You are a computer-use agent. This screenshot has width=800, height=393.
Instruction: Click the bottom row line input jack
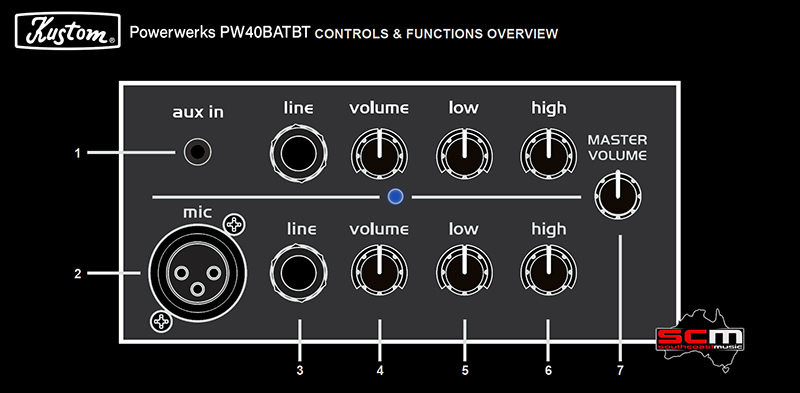point(299,274)
